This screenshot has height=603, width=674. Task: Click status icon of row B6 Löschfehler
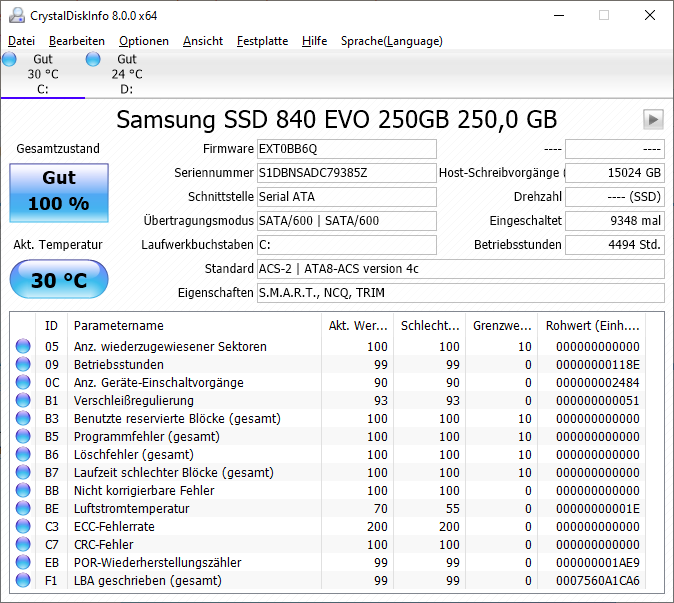23,454
